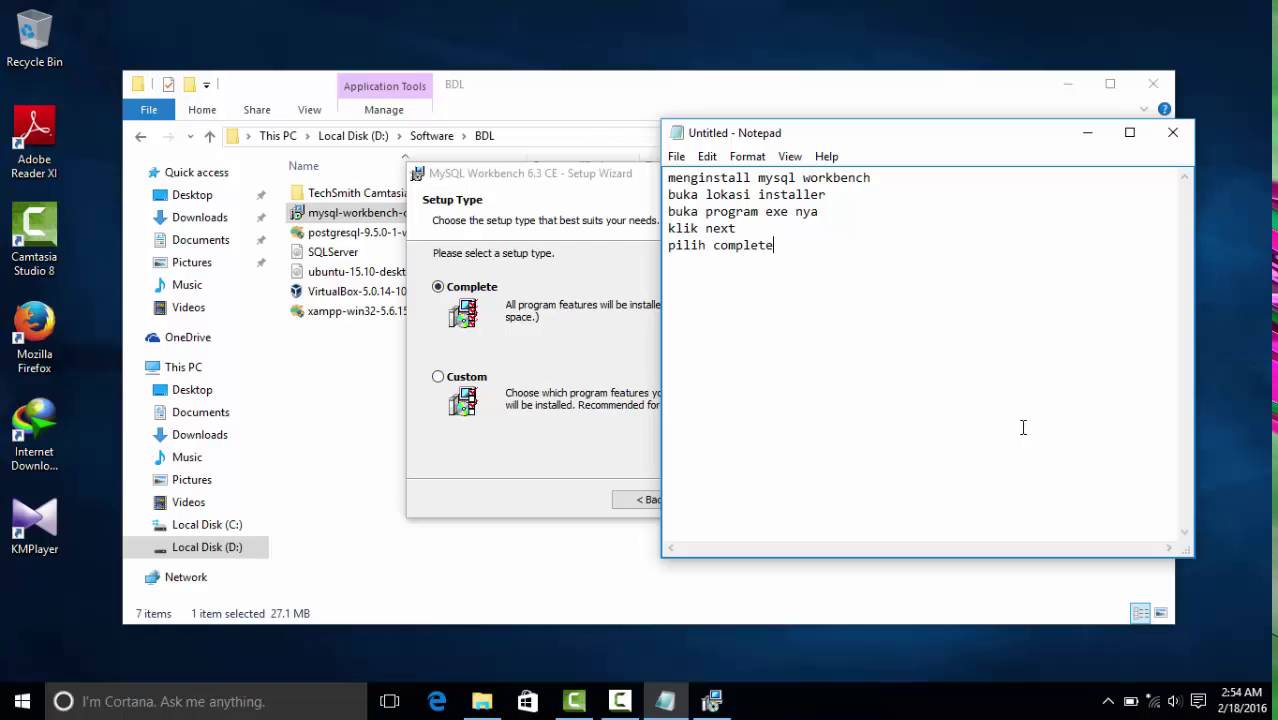Image resolution: width=1278 pixels, height=720 pixels.
Task: Select postgresql-9.5.0 installer file
Action: click(348, 232)
